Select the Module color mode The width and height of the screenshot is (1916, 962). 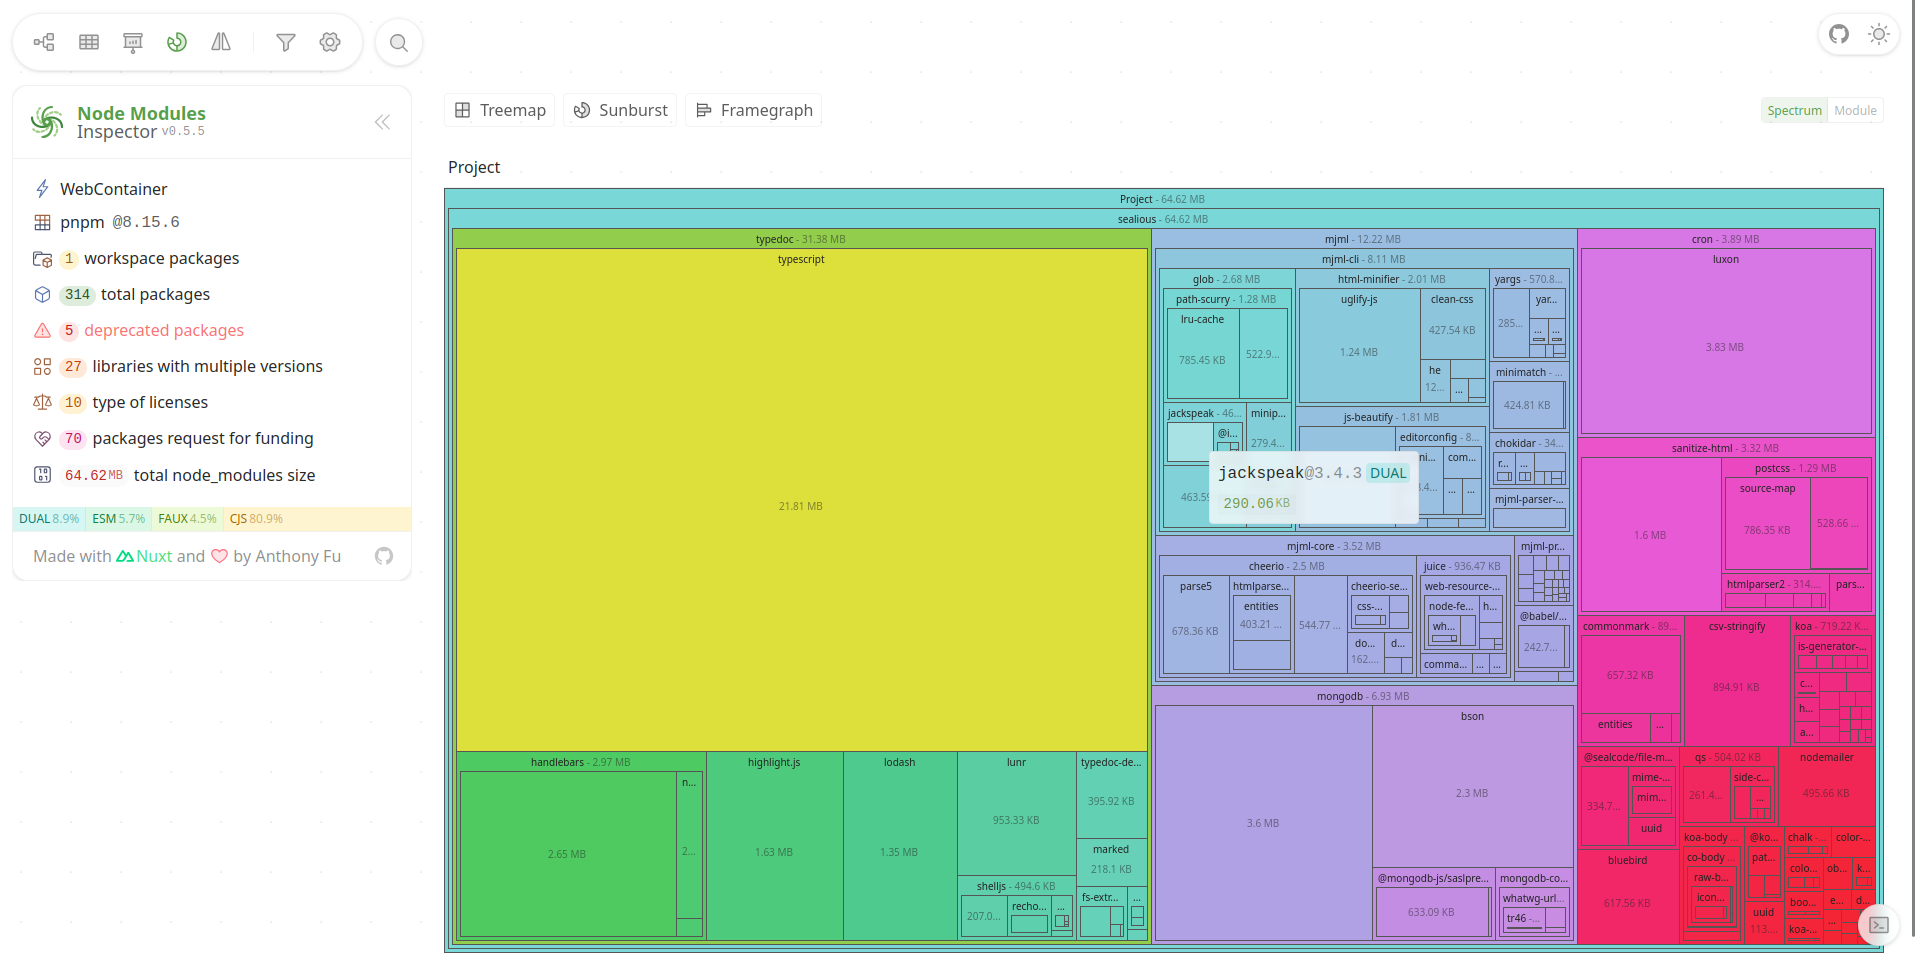(x=1855, y=111)
